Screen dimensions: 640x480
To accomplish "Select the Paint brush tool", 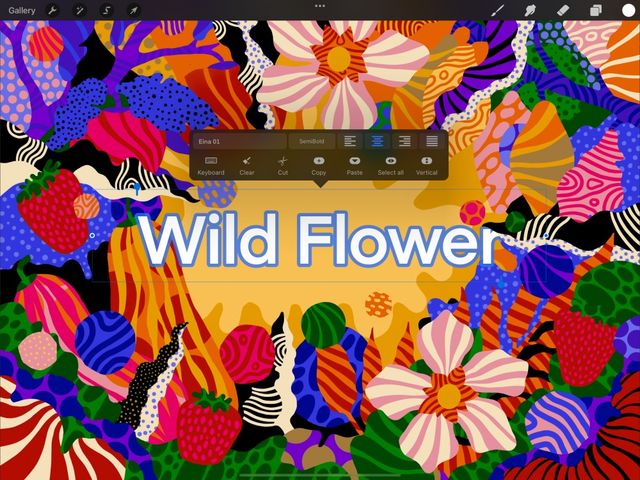I will pyautogui.click(x=497, y=10).
